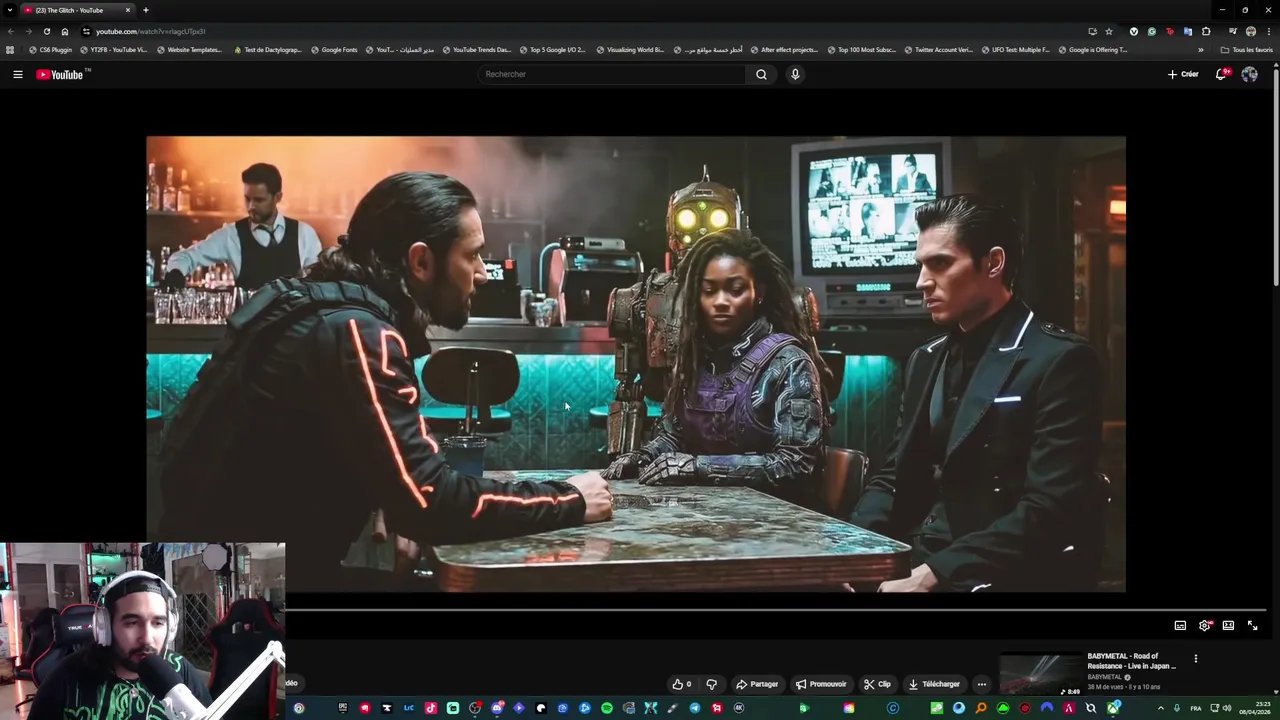
Task: Click the Clip button
Action: pos(877,684)
